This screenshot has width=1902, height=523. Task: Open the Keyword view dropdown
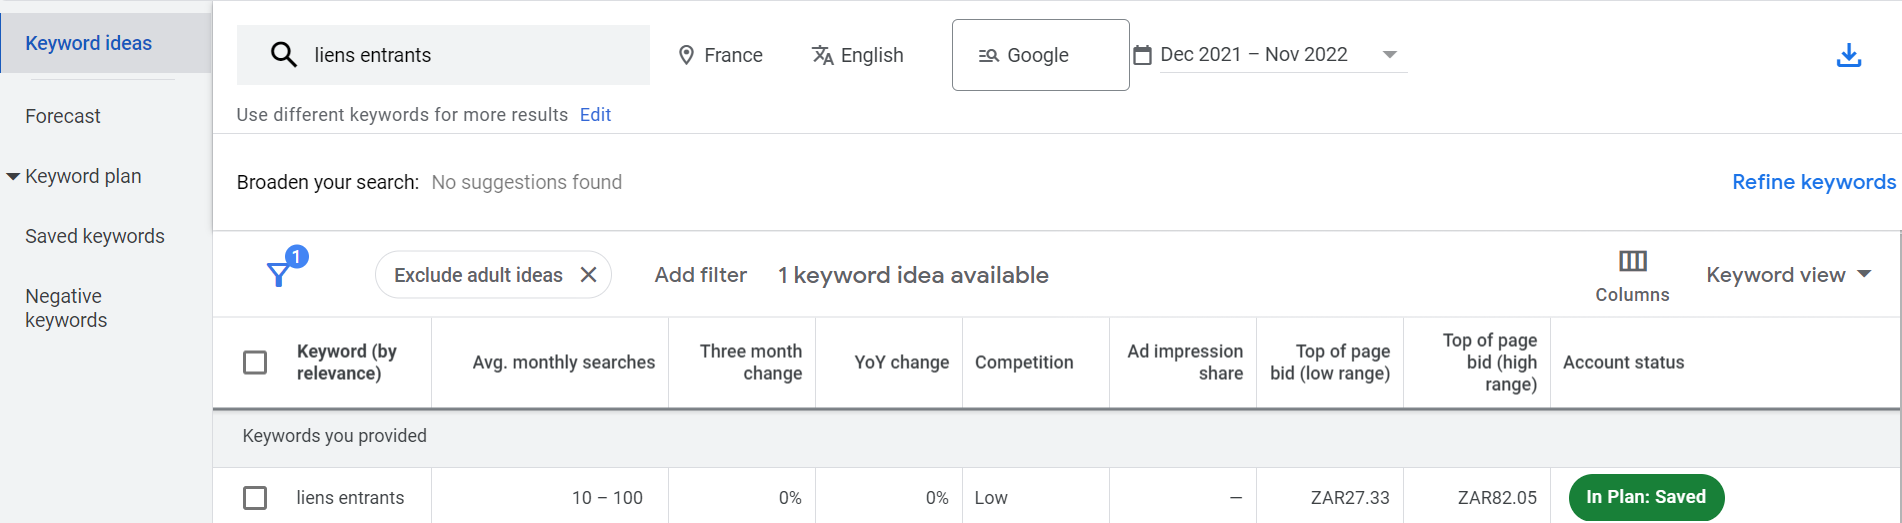pos(1787,275)
